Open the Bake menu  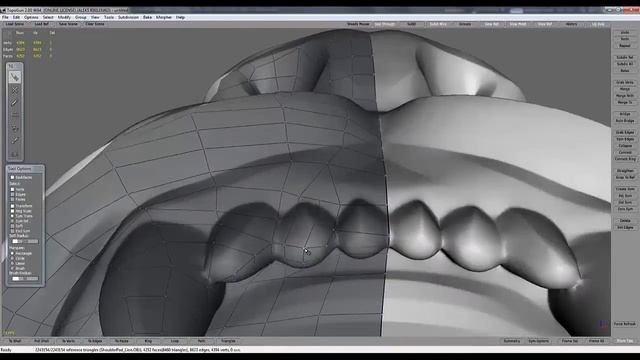coord(147,18)
